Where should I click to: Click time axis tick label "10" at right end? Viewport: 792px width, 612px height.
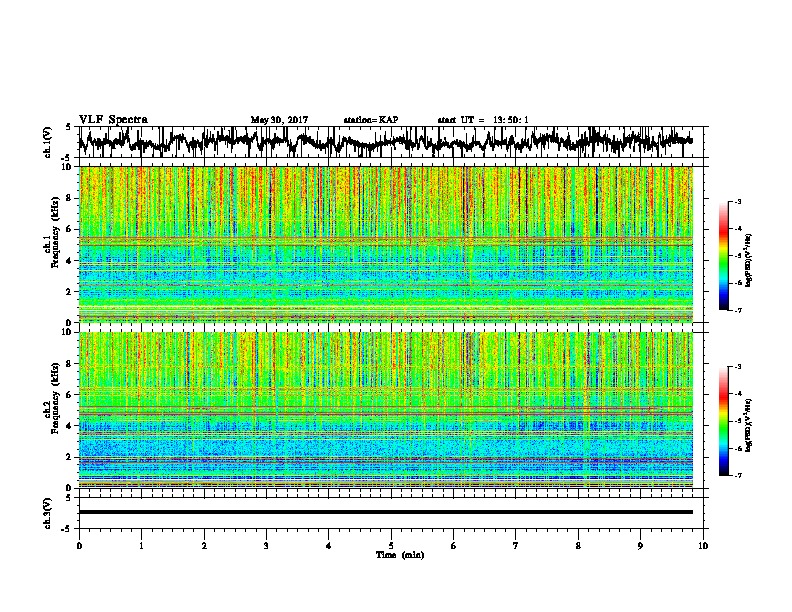(703, 546)
